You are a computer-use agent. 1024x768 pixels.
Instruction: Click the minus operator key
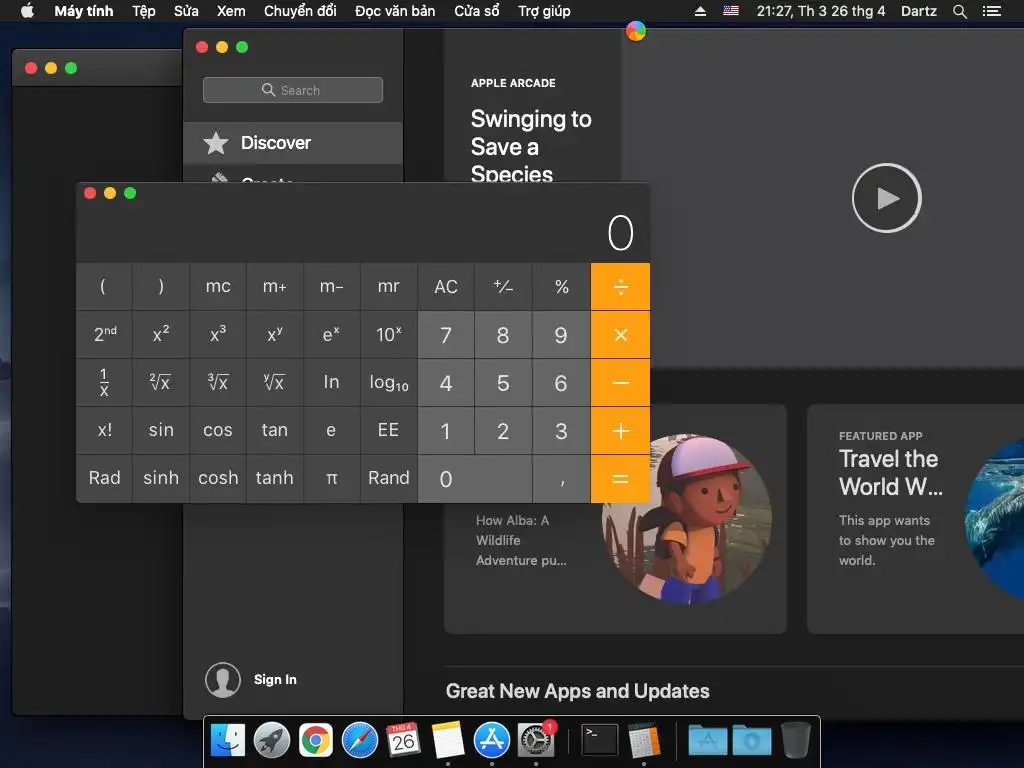click(620, 383)
